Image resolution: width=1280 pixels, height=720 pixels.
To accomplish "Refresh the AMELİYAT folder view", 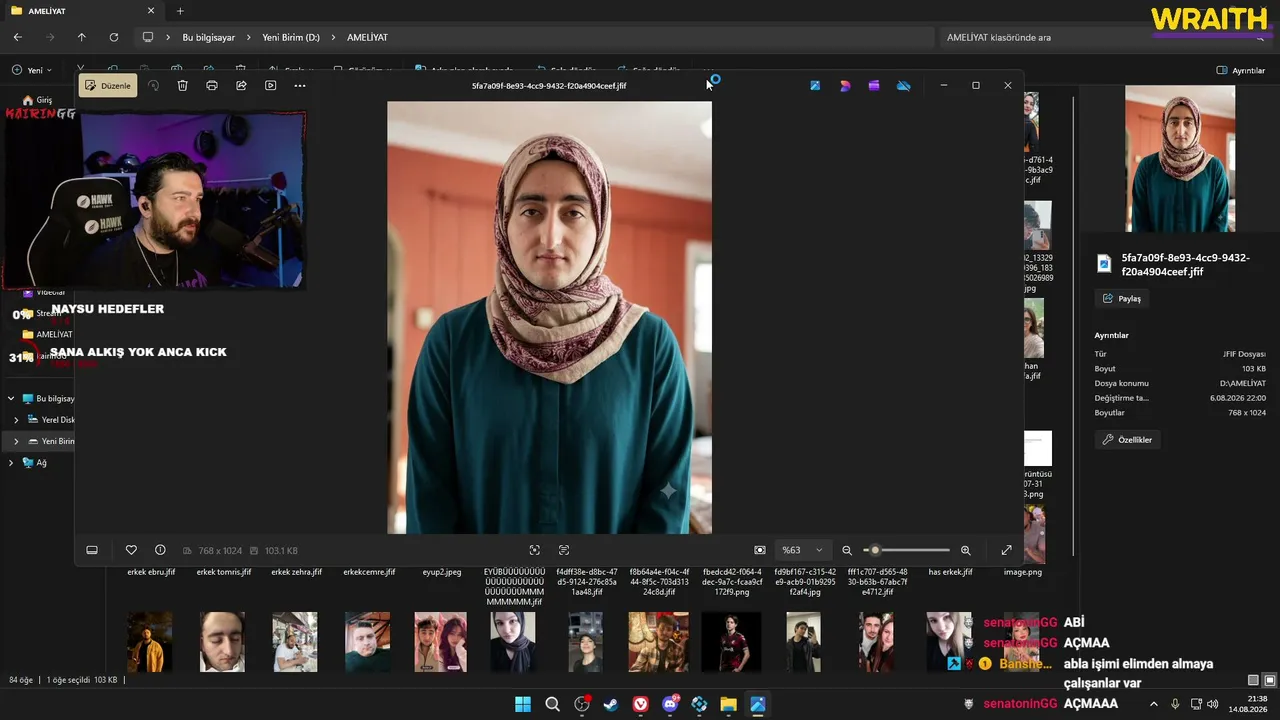I will (114, 37).
